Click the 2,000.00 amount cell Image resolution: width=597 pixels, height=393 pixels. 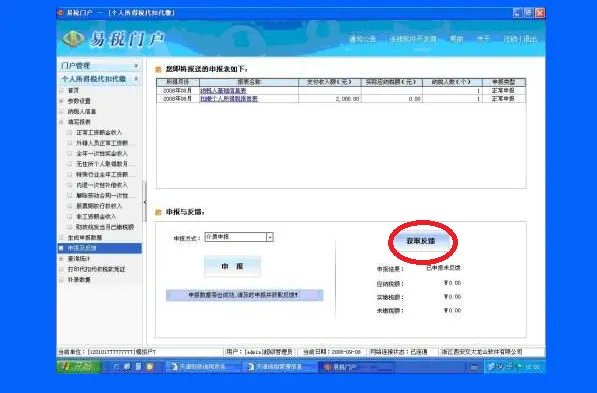[329, 99]
